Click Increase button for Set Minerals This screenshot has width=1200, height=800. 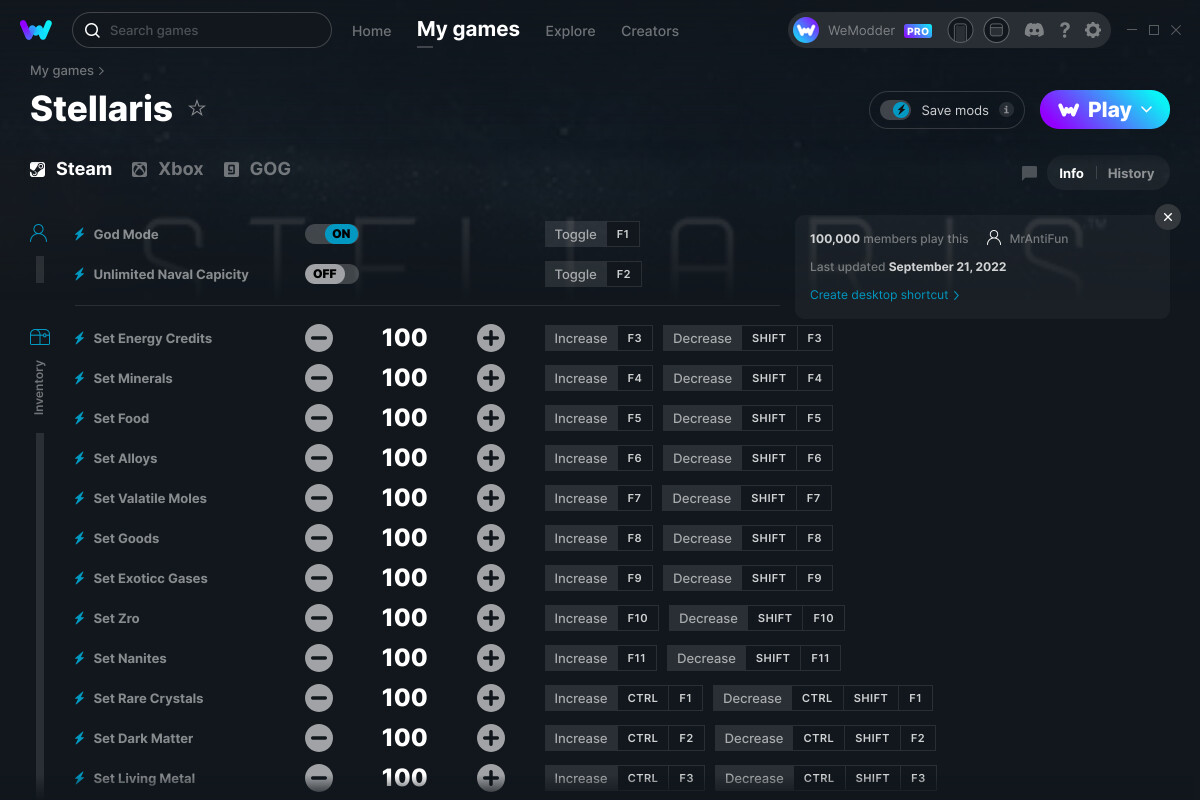[581, 378]
